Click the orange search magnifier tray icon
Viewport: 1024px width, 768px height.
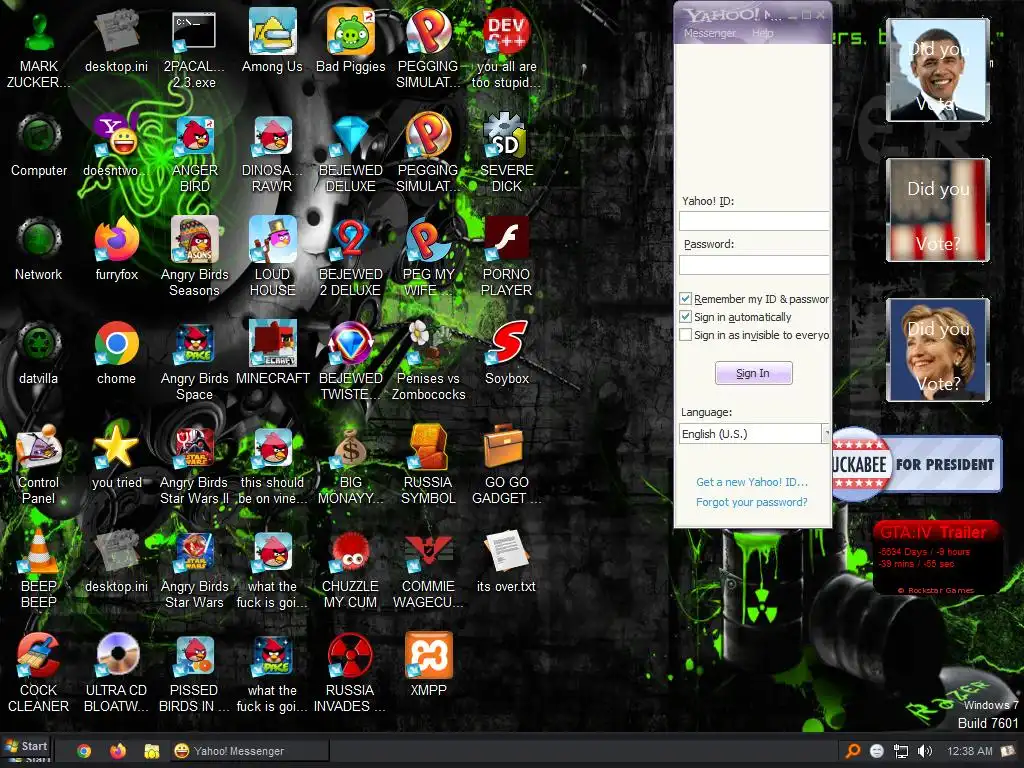853,751
